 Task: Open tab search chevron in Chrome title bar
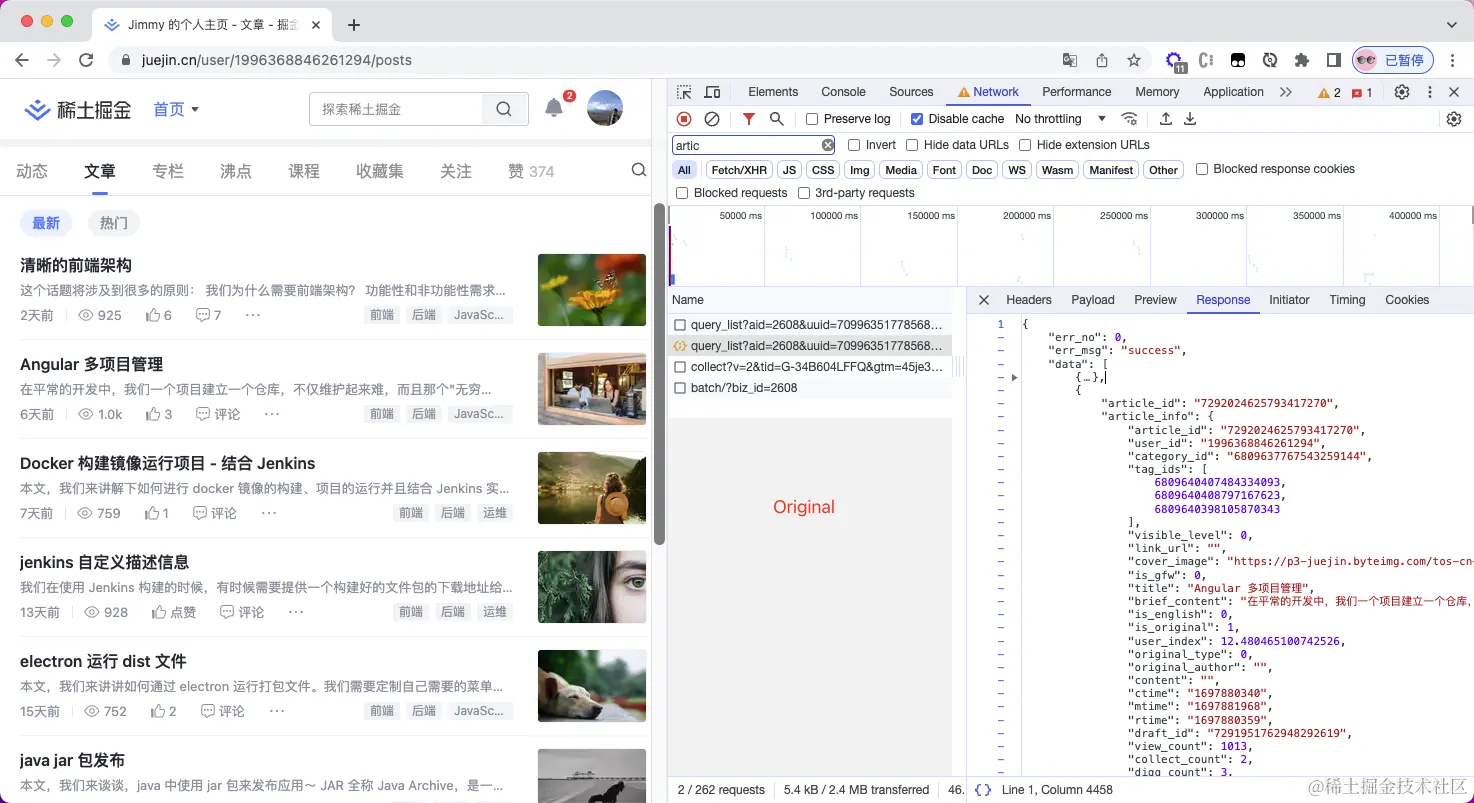1452,24
